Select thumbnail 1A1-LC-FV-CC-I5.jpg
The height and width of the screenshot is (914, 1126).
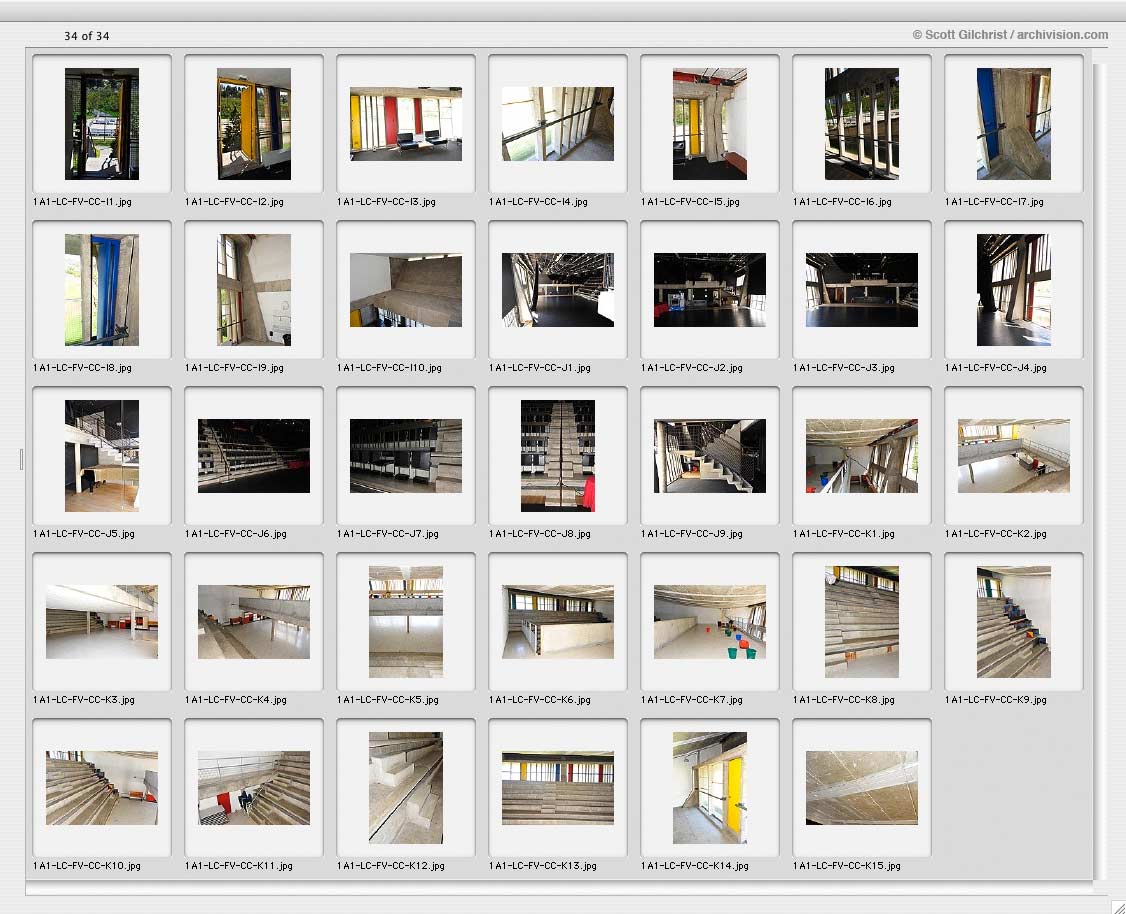point(709,123)
